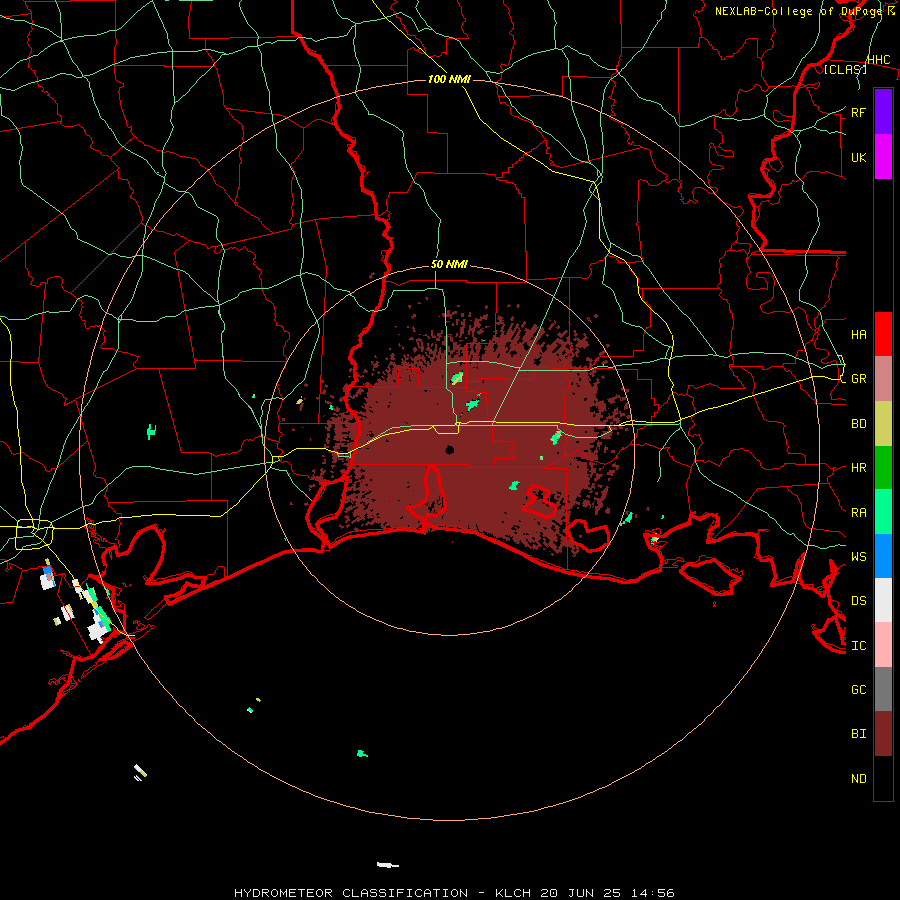The image size is (900, 900).
Task: Click the GR legend label
Action: (x=858, y=379)
